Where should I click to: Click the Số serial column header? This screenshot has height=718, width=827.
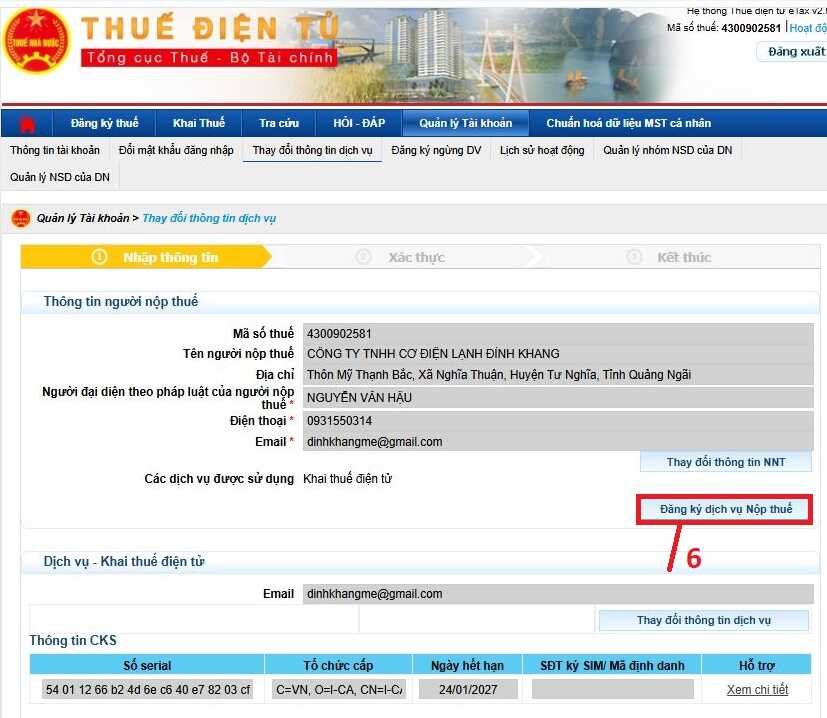(147, 665)
